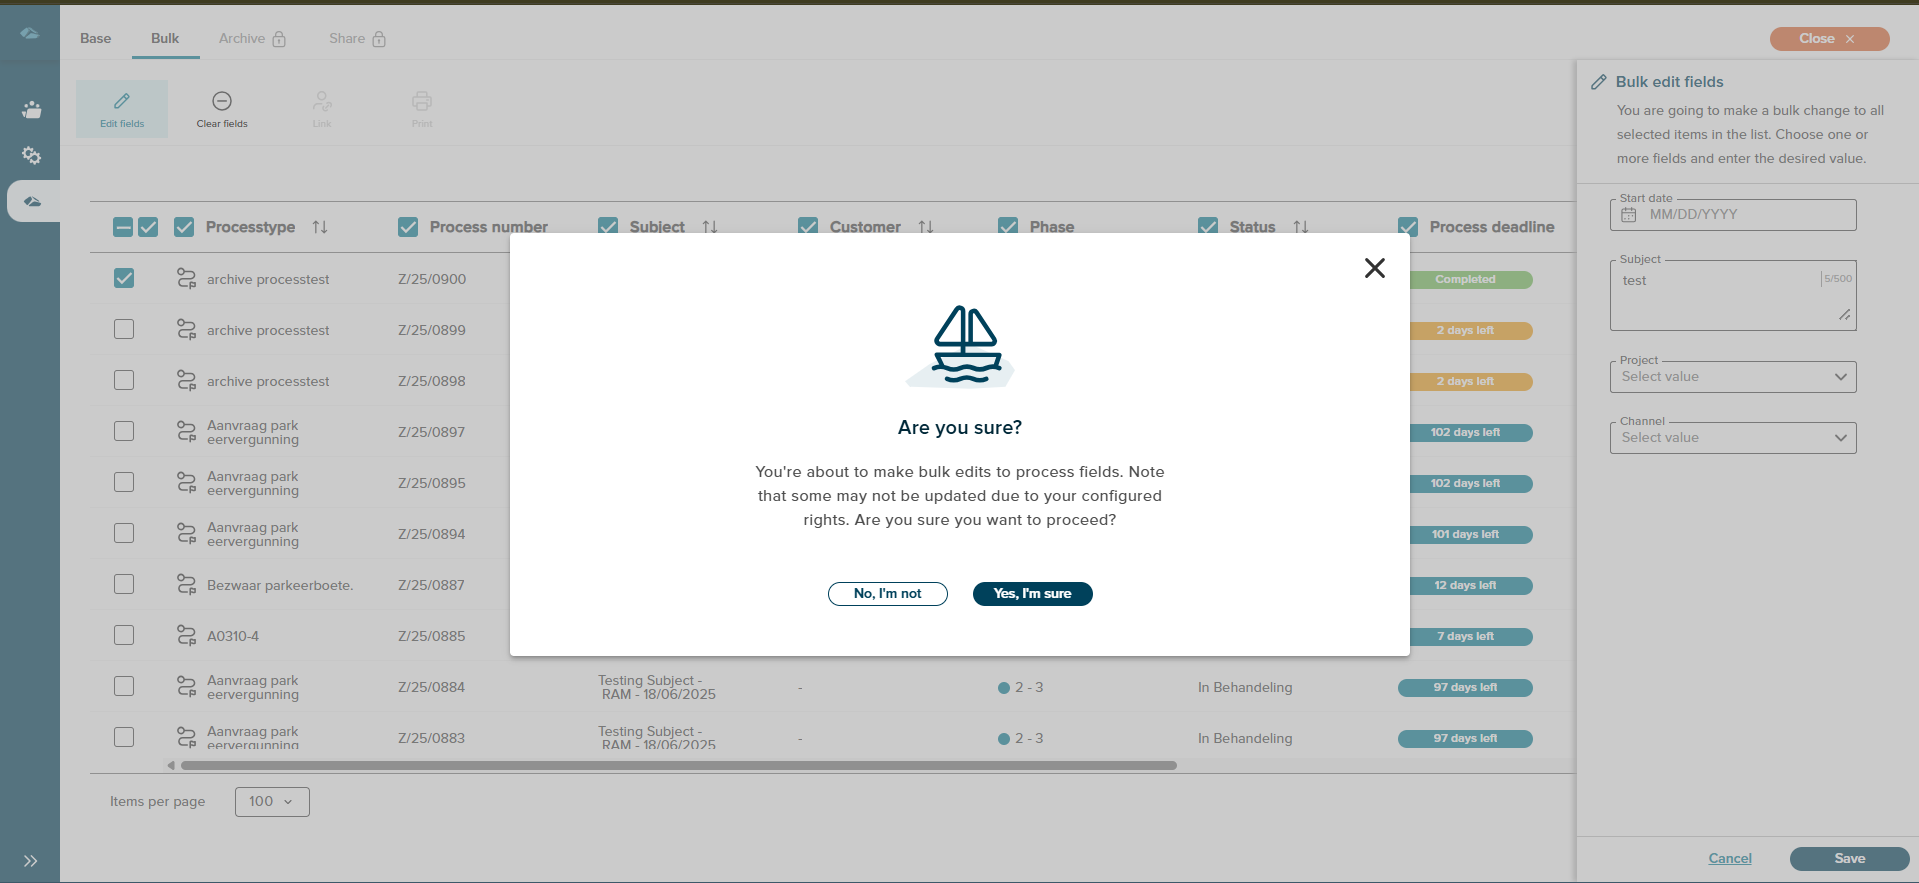Screen dimensions: 1919x883
Task: Click the Start date input field
Action: pos(1733,215)
